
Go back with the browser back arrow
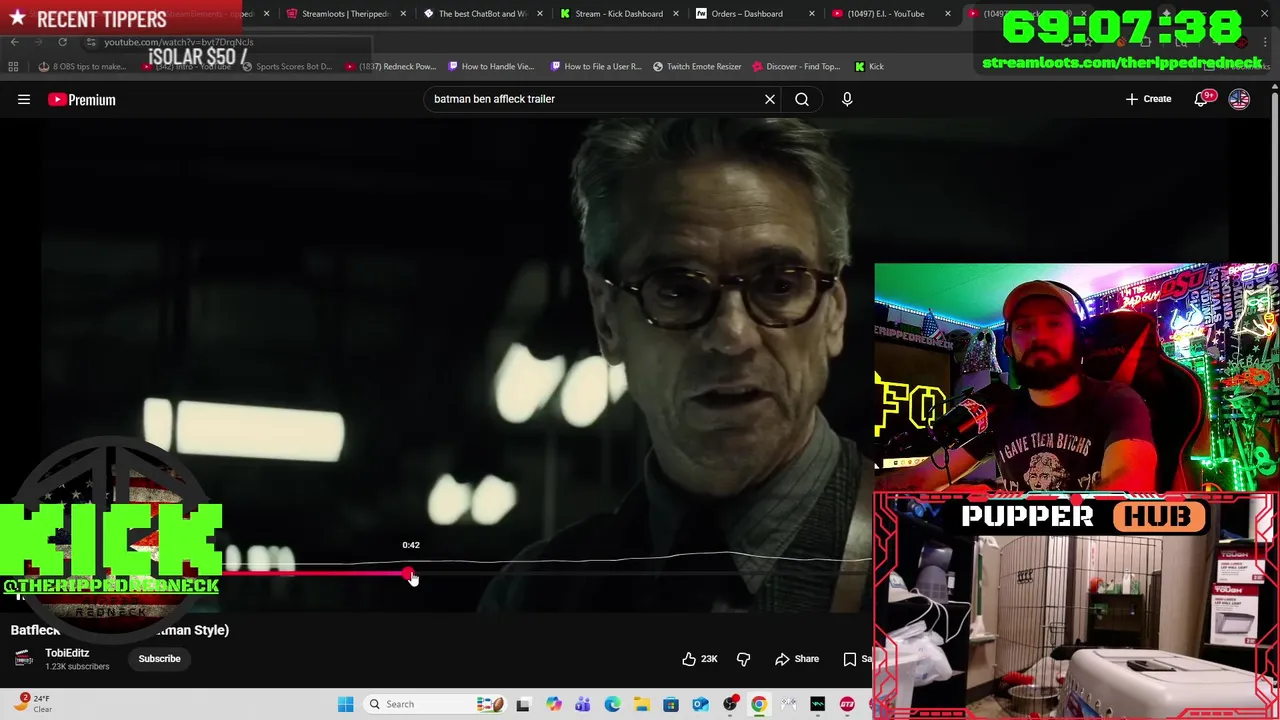pyautogui.click(x=14, y=42)
